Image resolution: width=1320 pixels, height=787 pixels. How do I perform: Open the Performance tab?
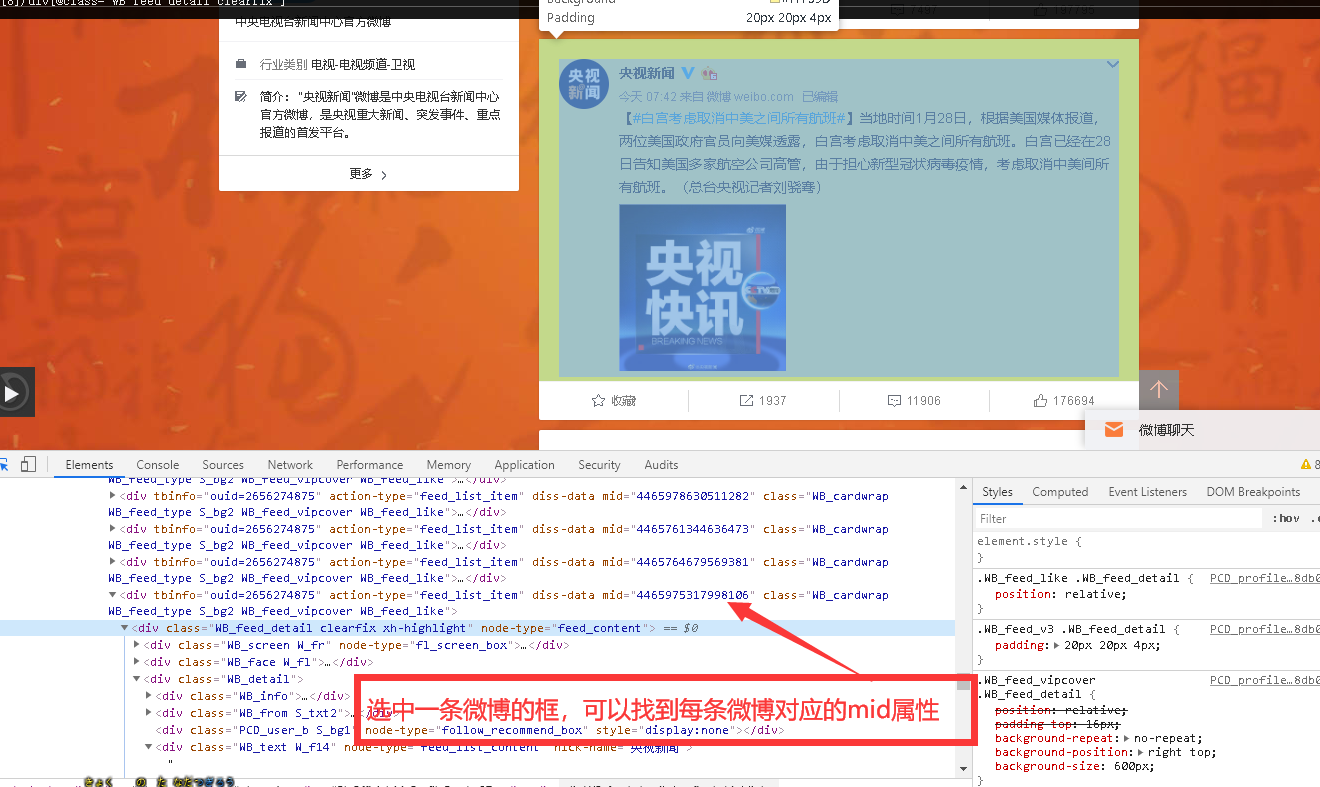pyautogui.click(x=370, y=464)
